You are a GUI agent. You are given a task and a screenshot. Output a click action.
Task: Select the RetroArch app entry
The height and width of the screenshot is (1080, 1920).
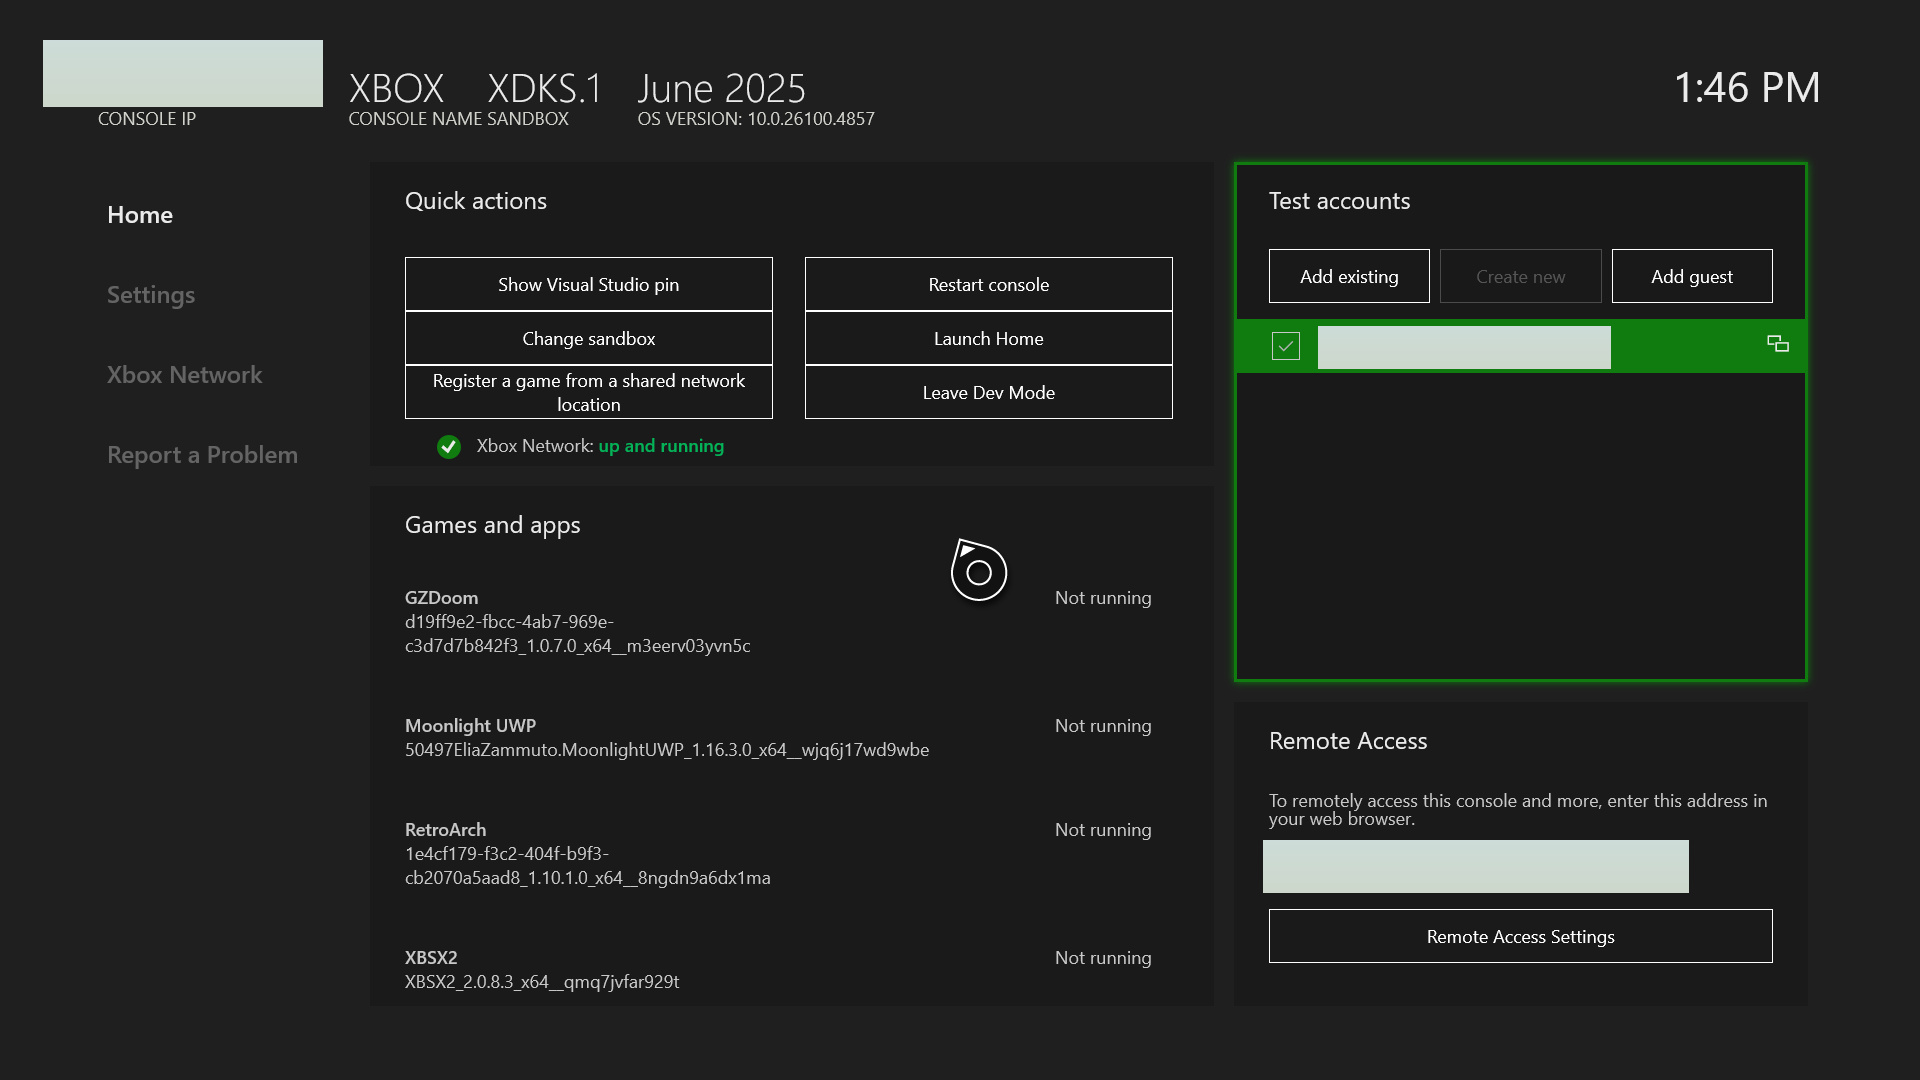tap(778, 854)
